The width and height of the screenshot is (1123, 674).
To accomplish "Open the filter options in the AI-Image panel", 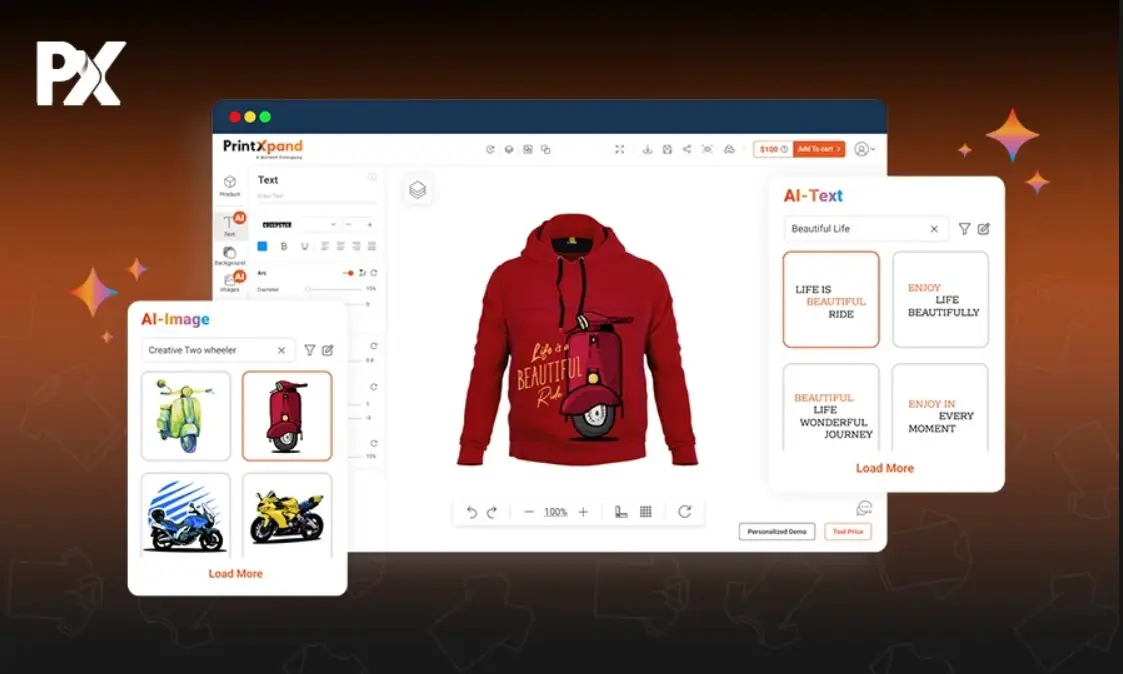I will coord(308,350).
